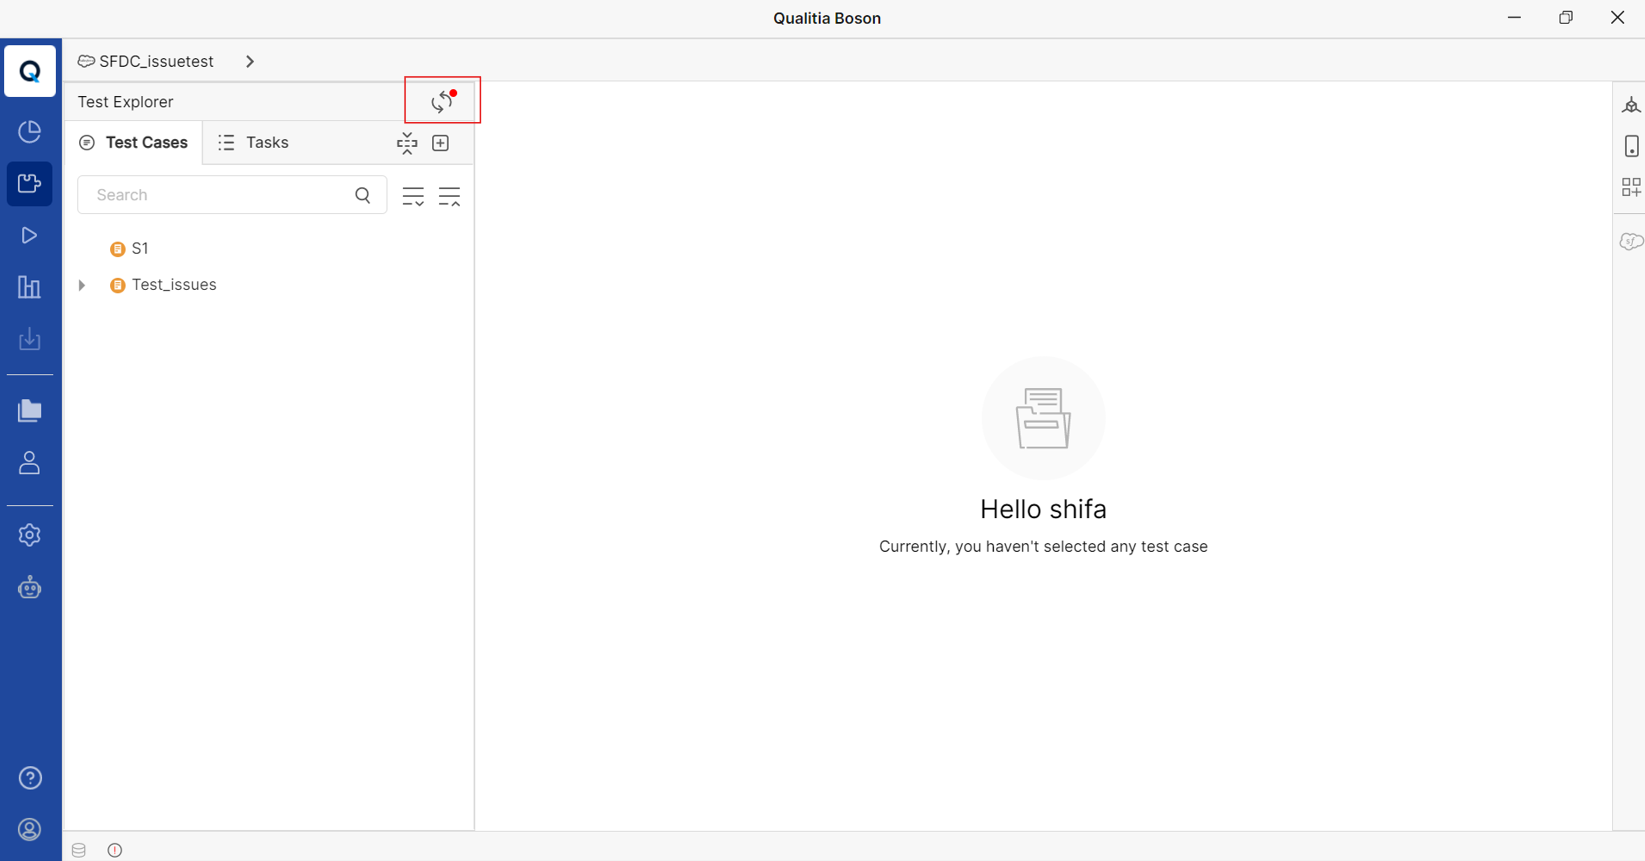This screenshot has height=861, width=1645.
Task: Open the Dashboard pie chart sidebar icon
Action: [30, 131]
